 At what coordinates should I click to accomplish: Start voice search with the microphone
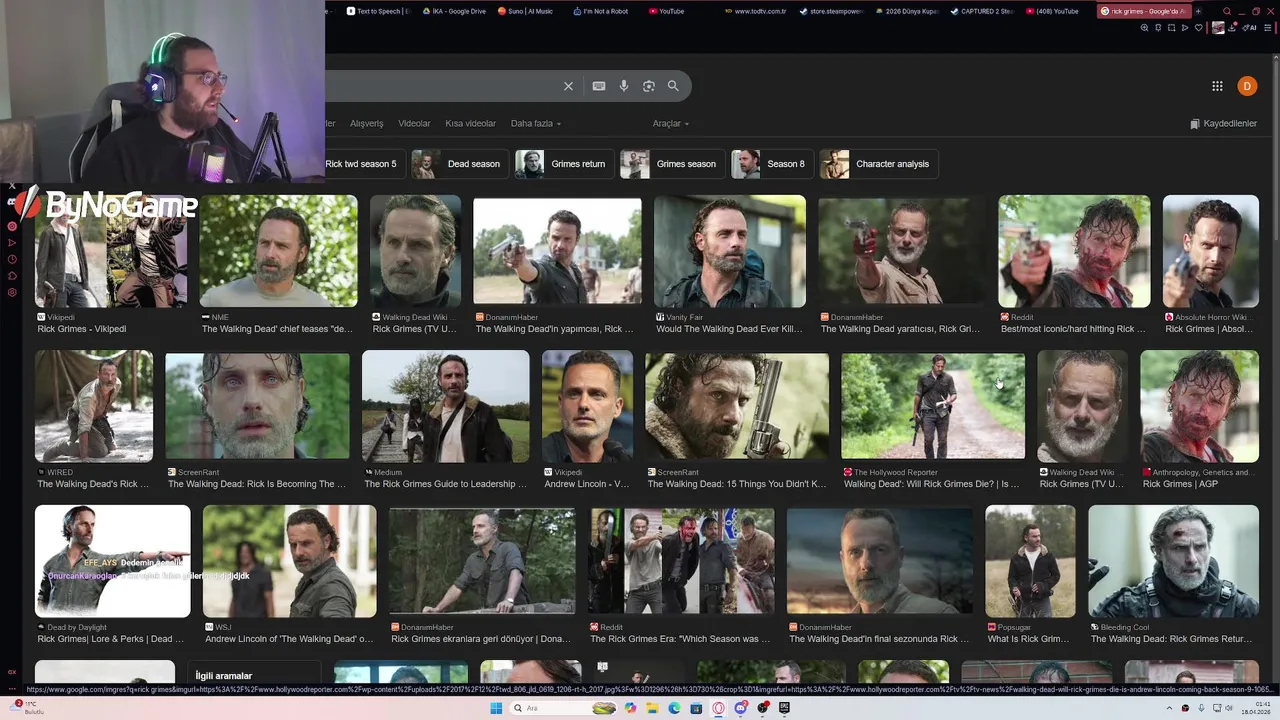coord(624,86)
